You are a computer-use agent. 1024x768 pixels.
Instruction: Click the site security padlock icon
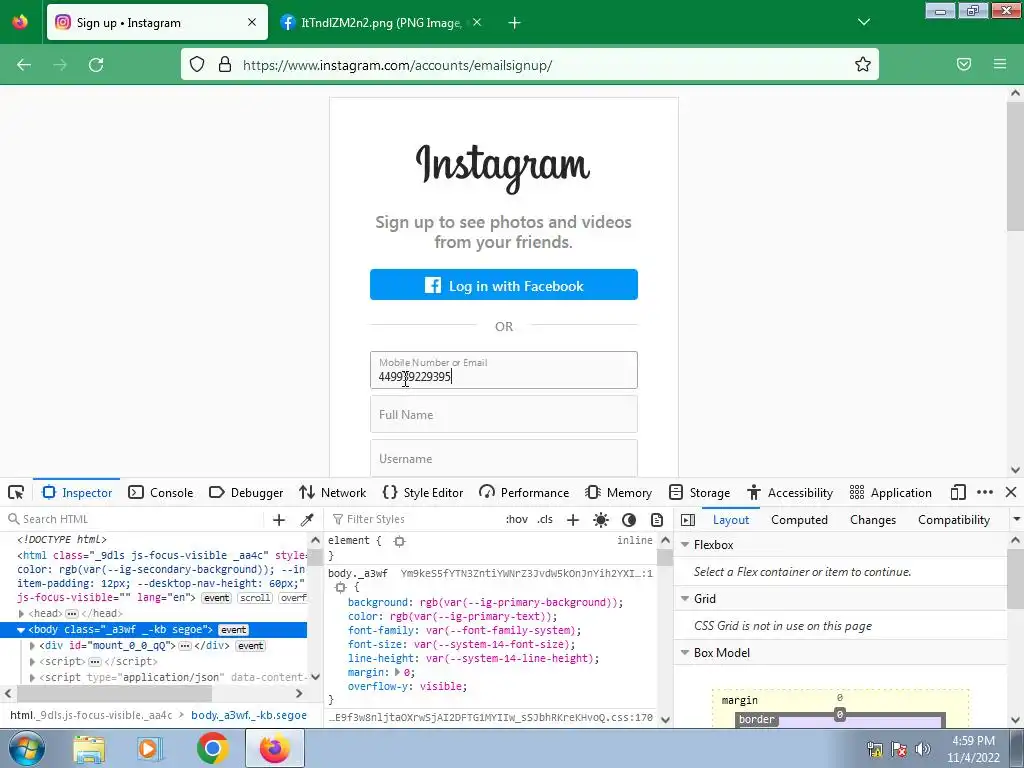(x=225, y=64)
